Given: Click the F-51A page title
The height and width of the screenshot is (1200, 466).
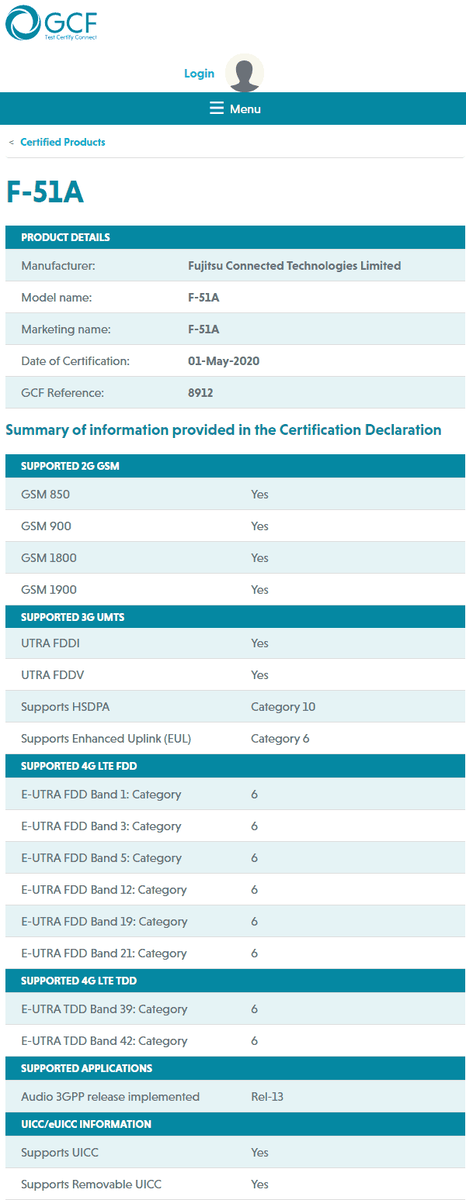Looking at the screenshot, I should pyautogui.click(x=43, y=192).
